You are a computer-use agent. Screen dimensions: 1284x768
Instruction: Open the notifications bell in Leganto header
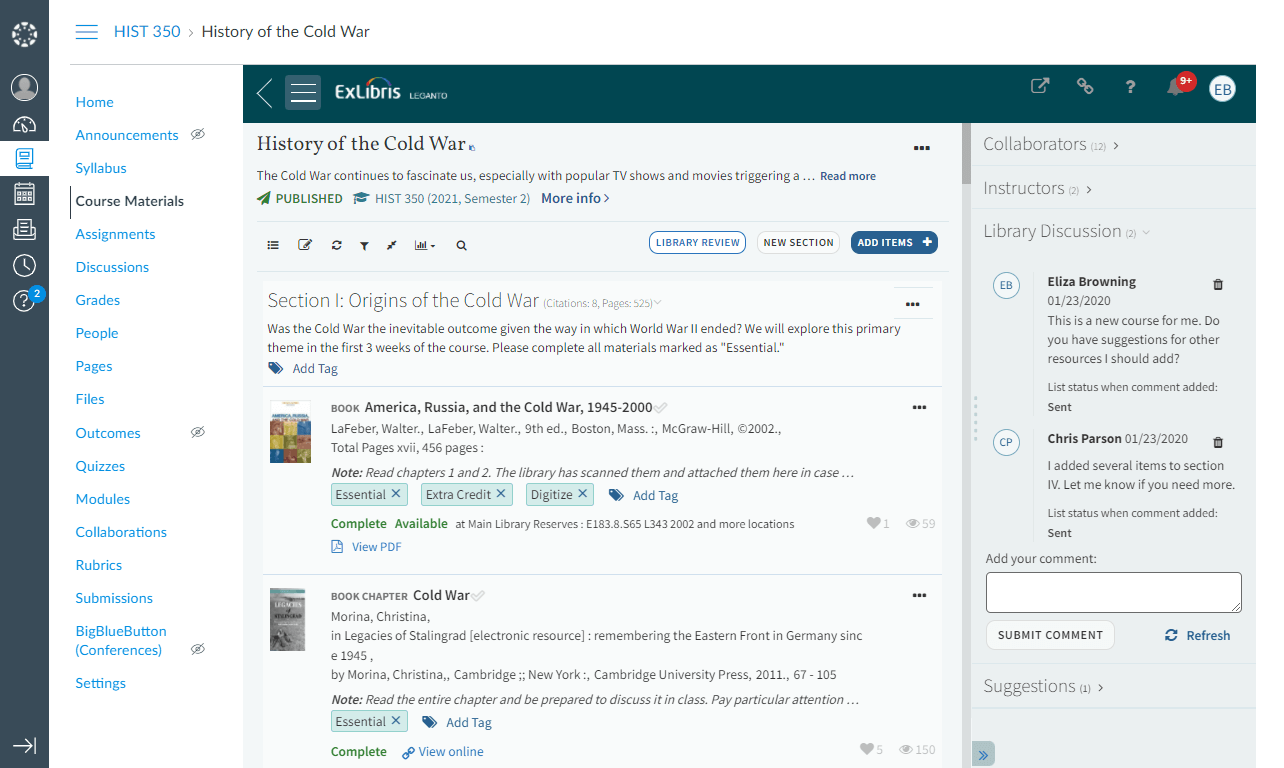click(1176, 87)
